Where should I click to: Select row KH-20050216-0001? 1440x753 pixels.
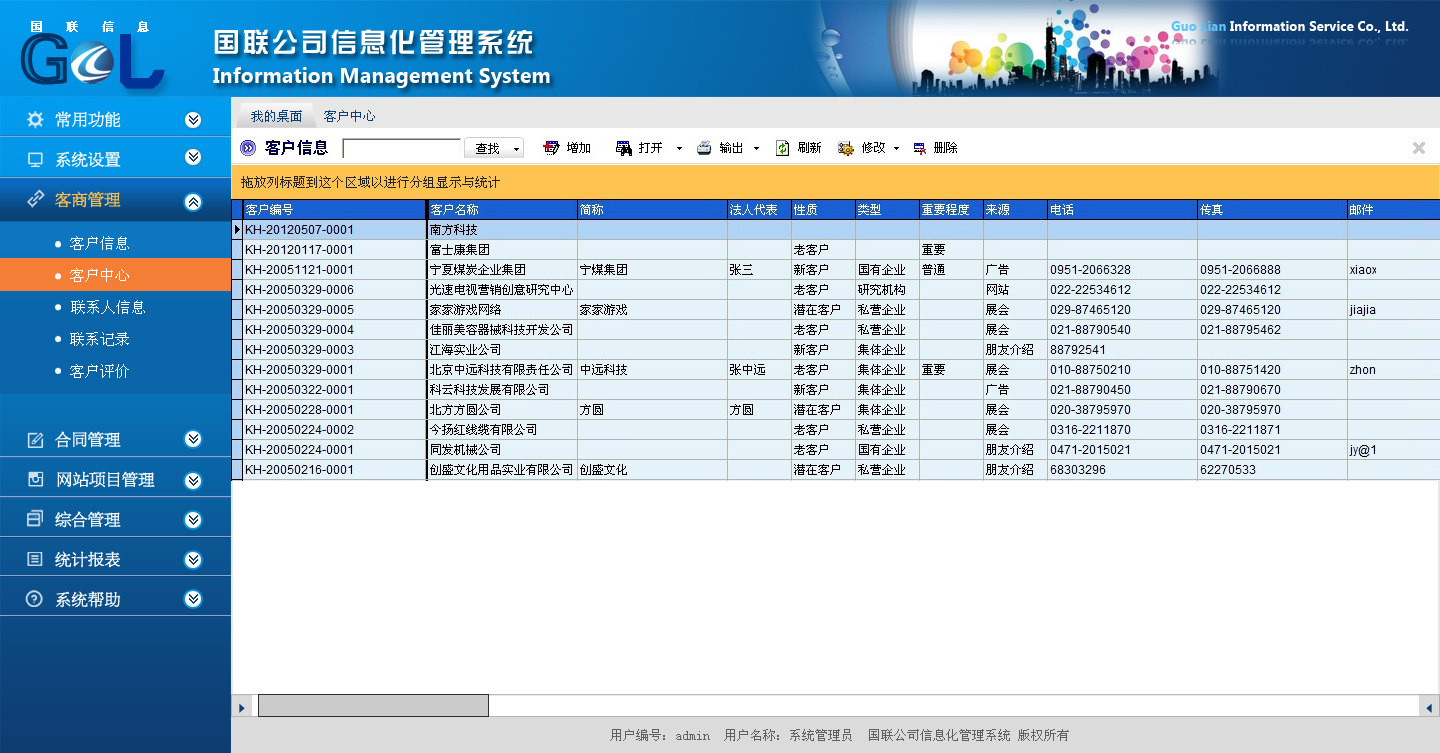[836, 470]
